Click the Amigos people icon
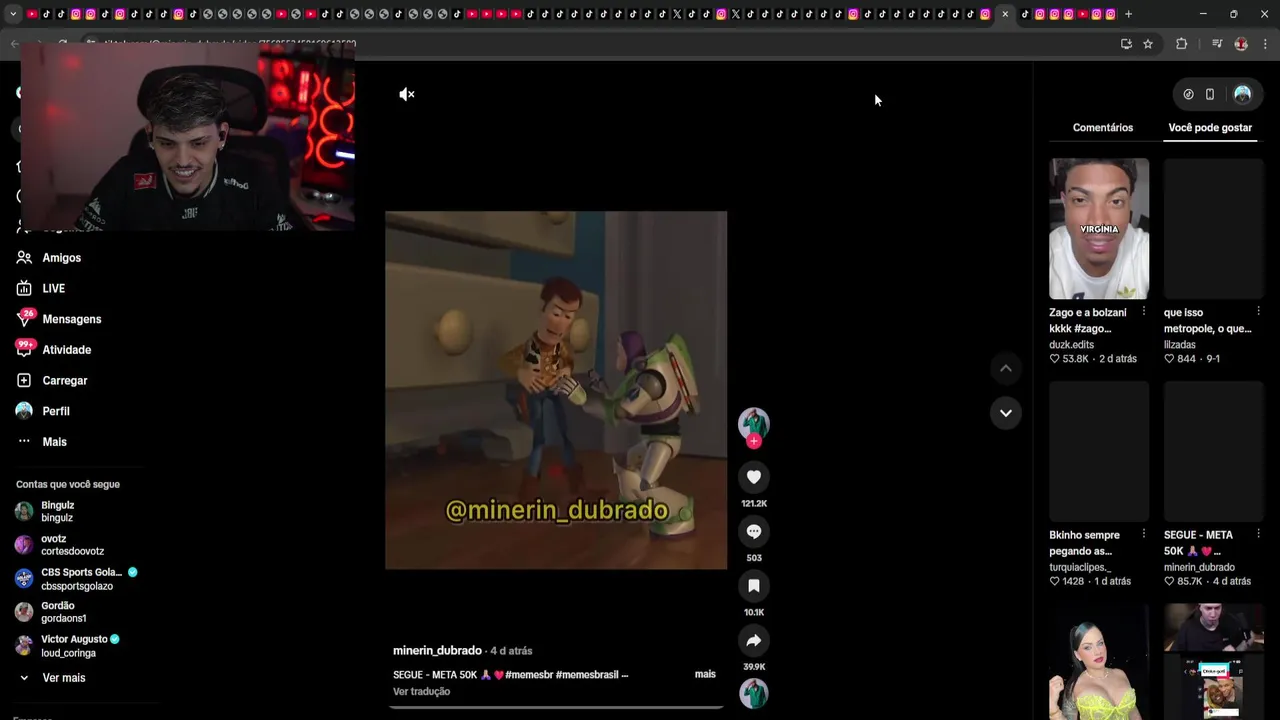The width and height of the screenshot is (1280, 720). (x=24, y=258)
